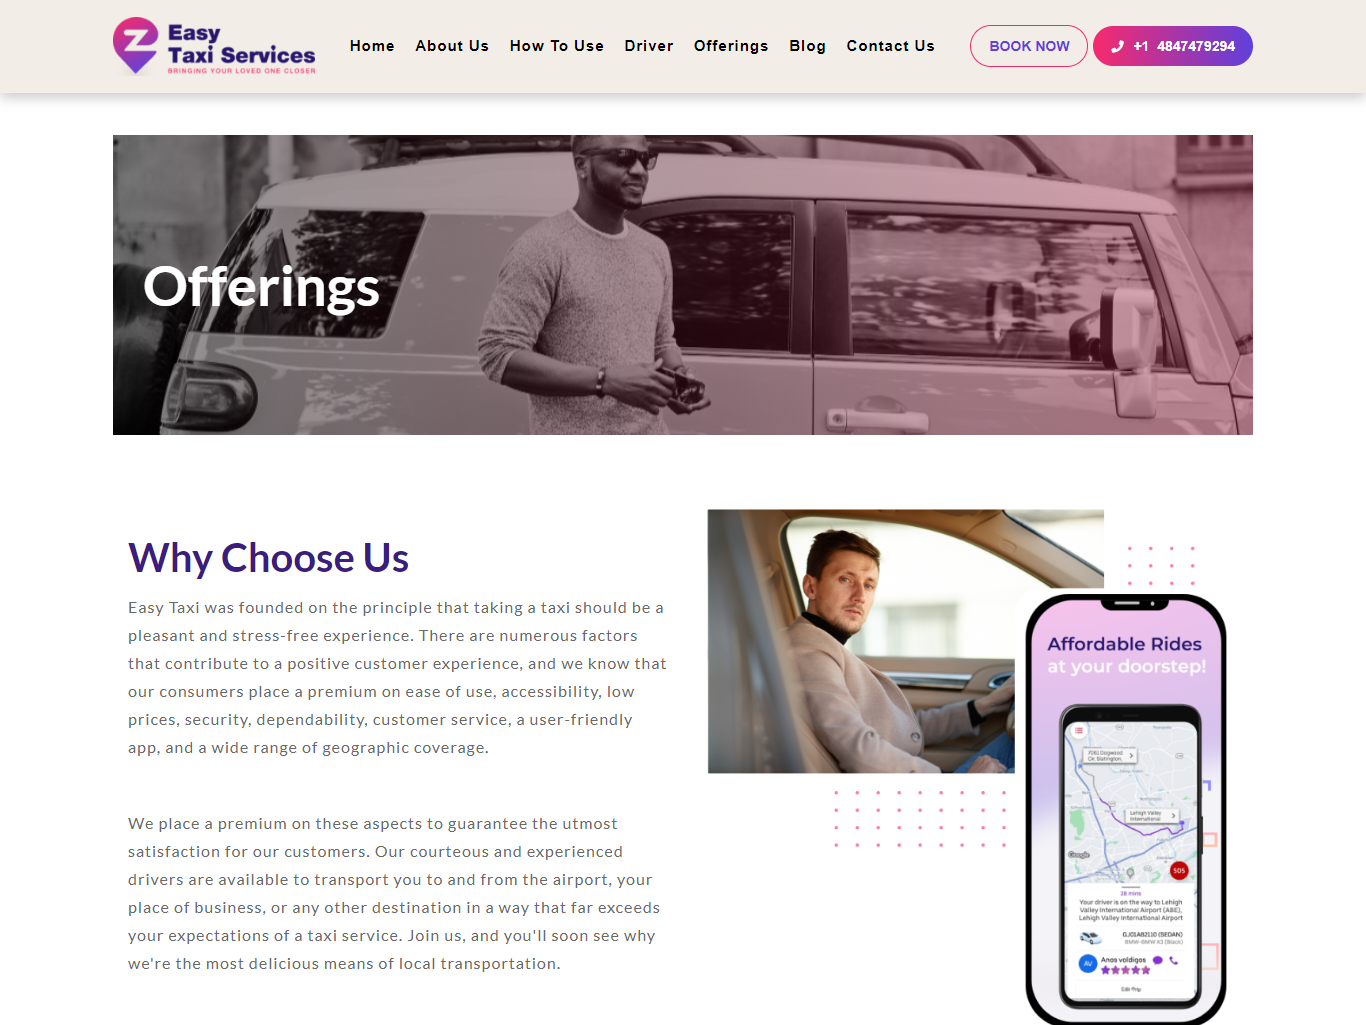1366x1025 pixels.
Task: Click the BOOK NOW button
Action: (1029, 46)
